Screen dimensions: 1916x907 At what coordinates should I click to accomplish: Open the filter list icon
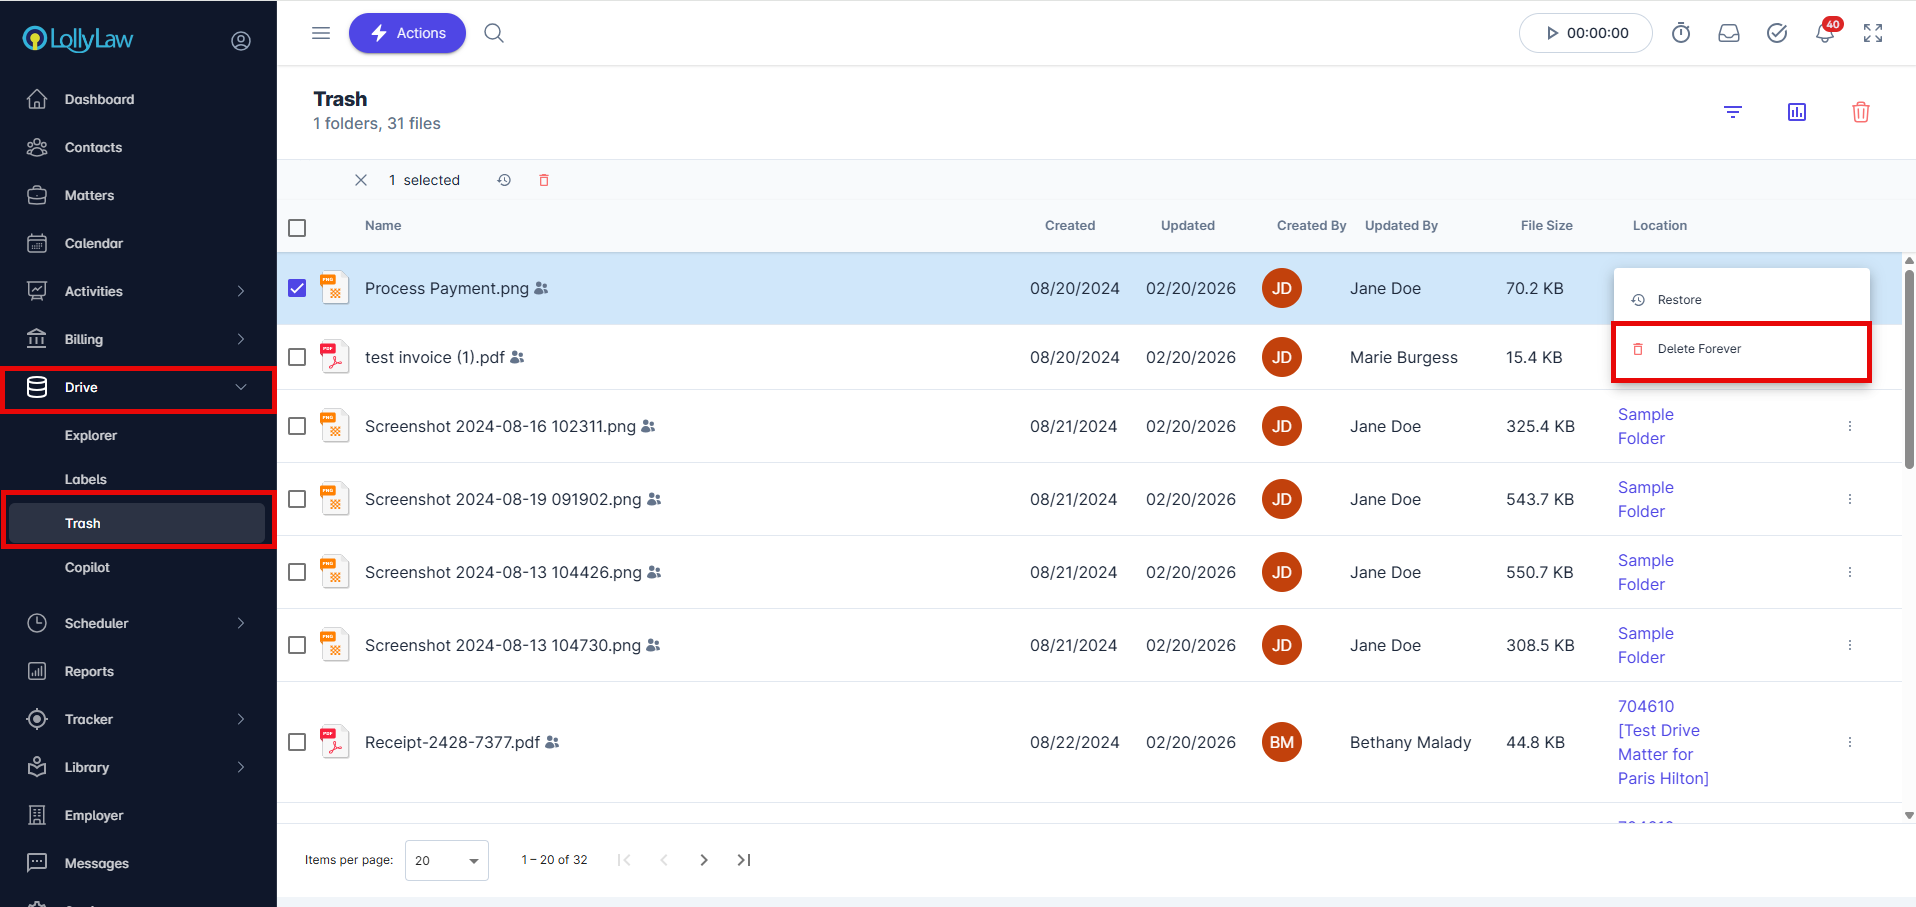coord(1733,112)
